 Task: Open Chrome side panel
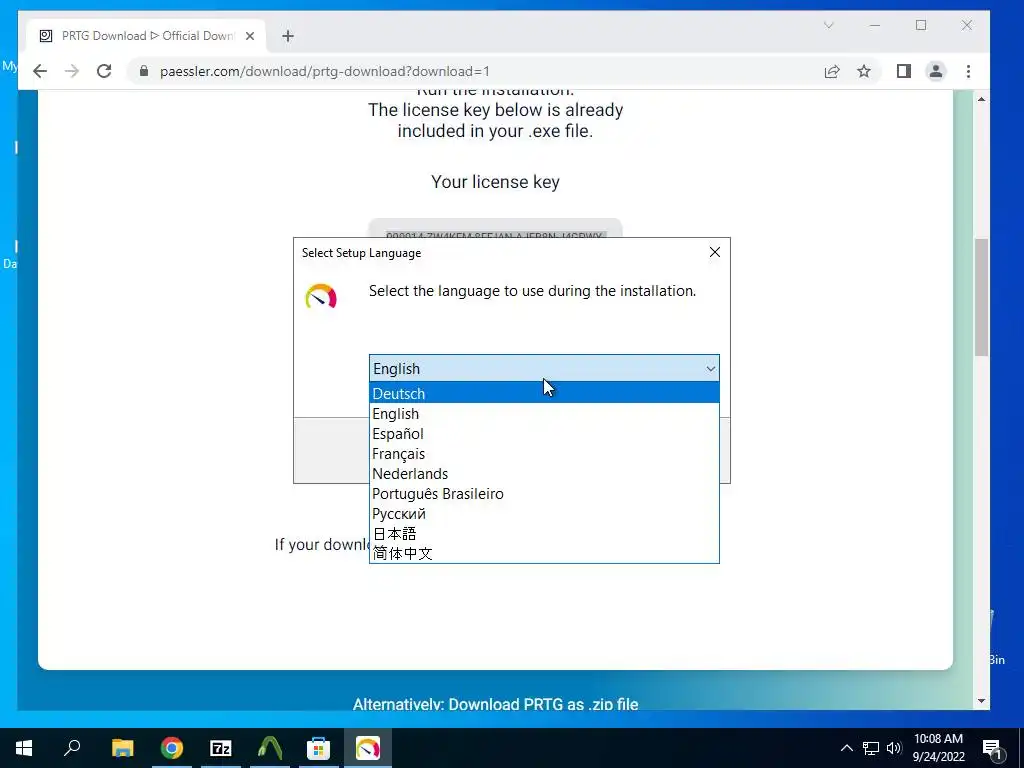[904, 71]
